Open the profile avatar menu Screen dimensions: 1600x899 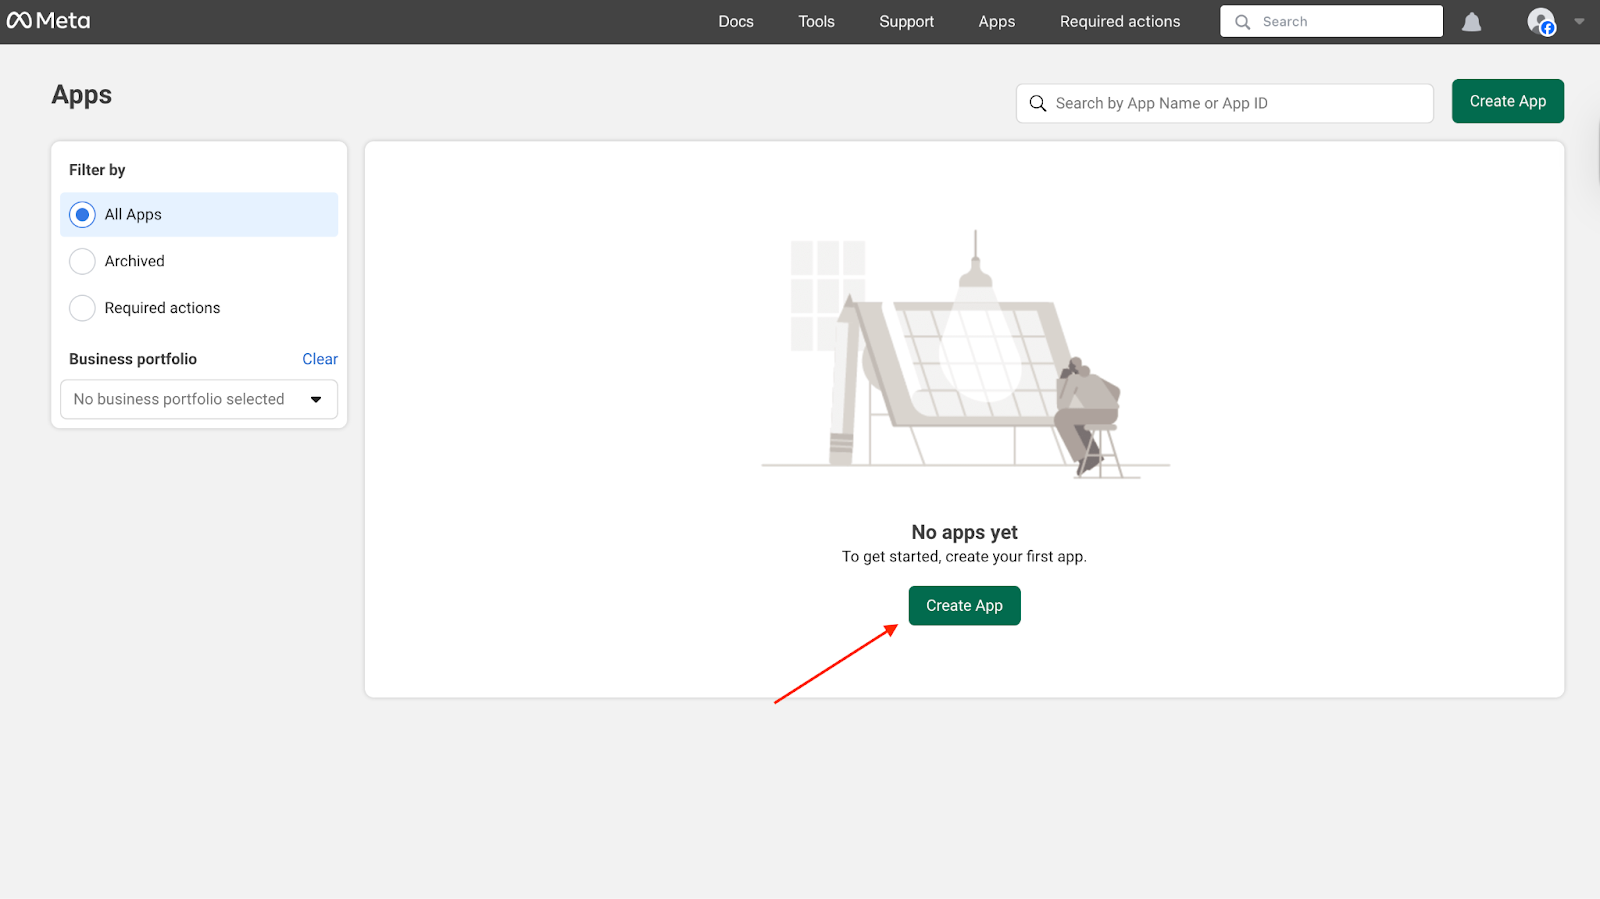click(x=1541, y=21)
